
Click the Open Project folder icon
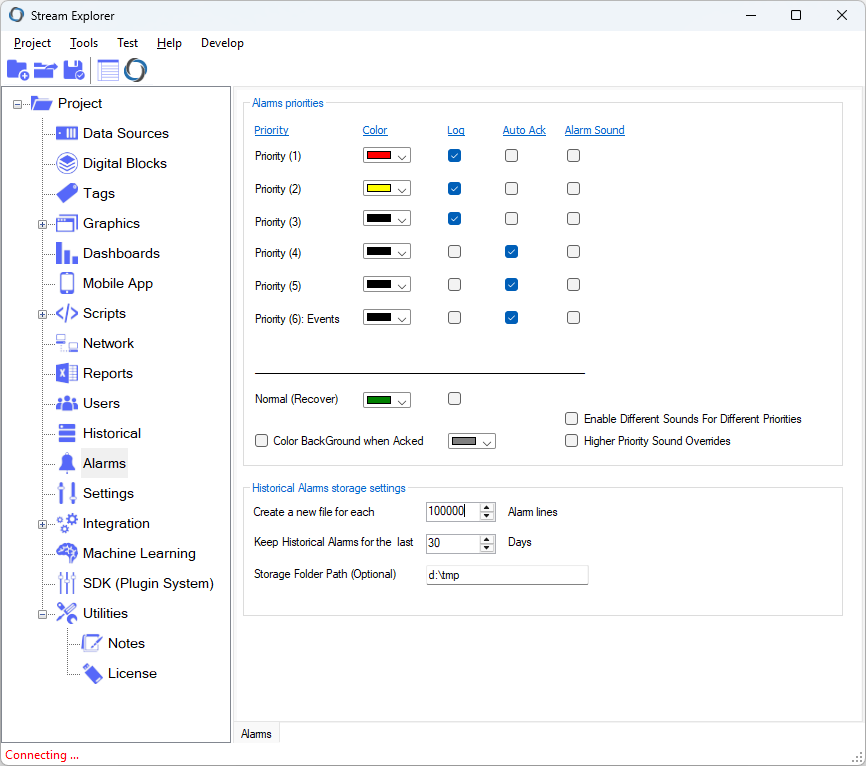click(x=45, y=70)
